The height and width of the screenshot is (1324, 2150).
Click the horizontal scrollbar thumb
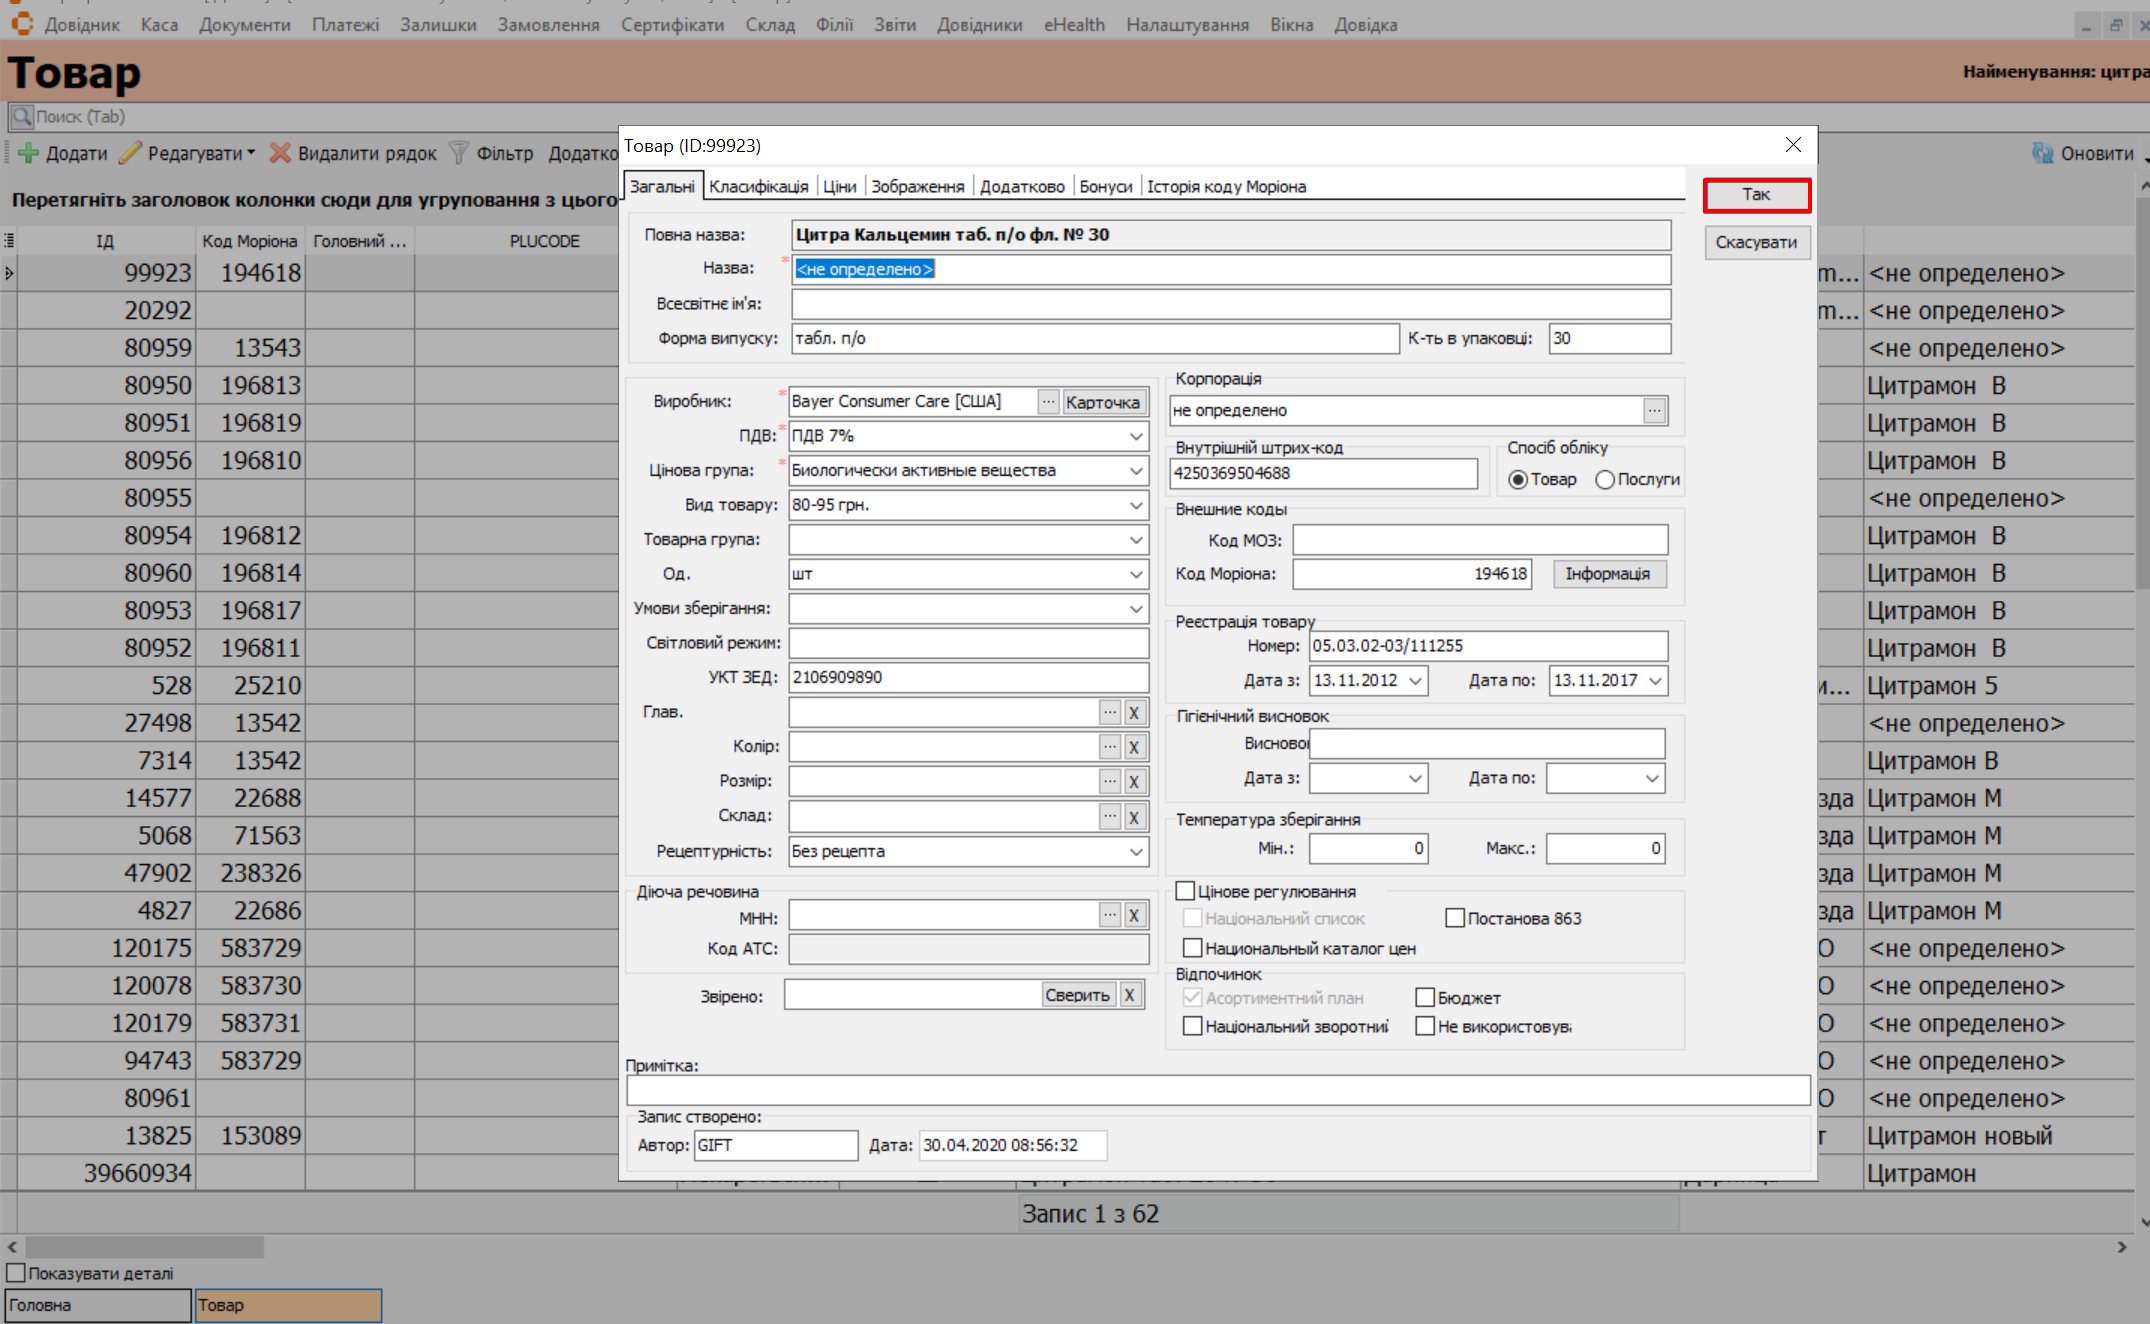tap(145, 1247)
